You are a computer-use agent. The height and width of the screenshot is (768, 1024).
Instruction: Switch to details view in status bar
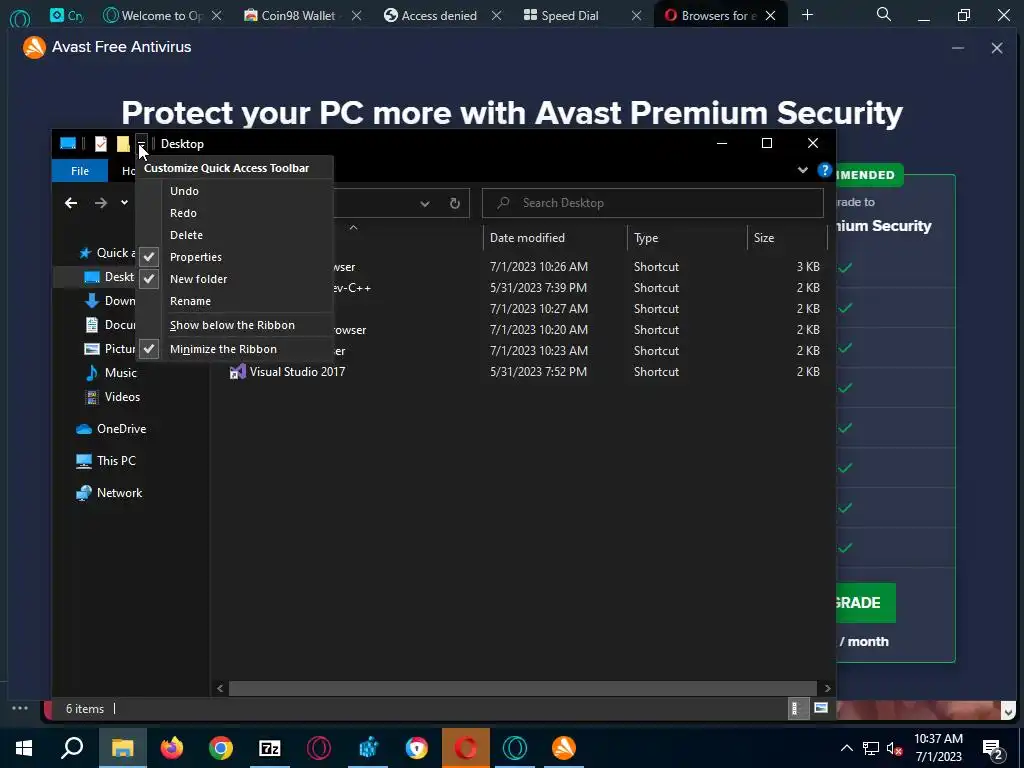point(796,709)
